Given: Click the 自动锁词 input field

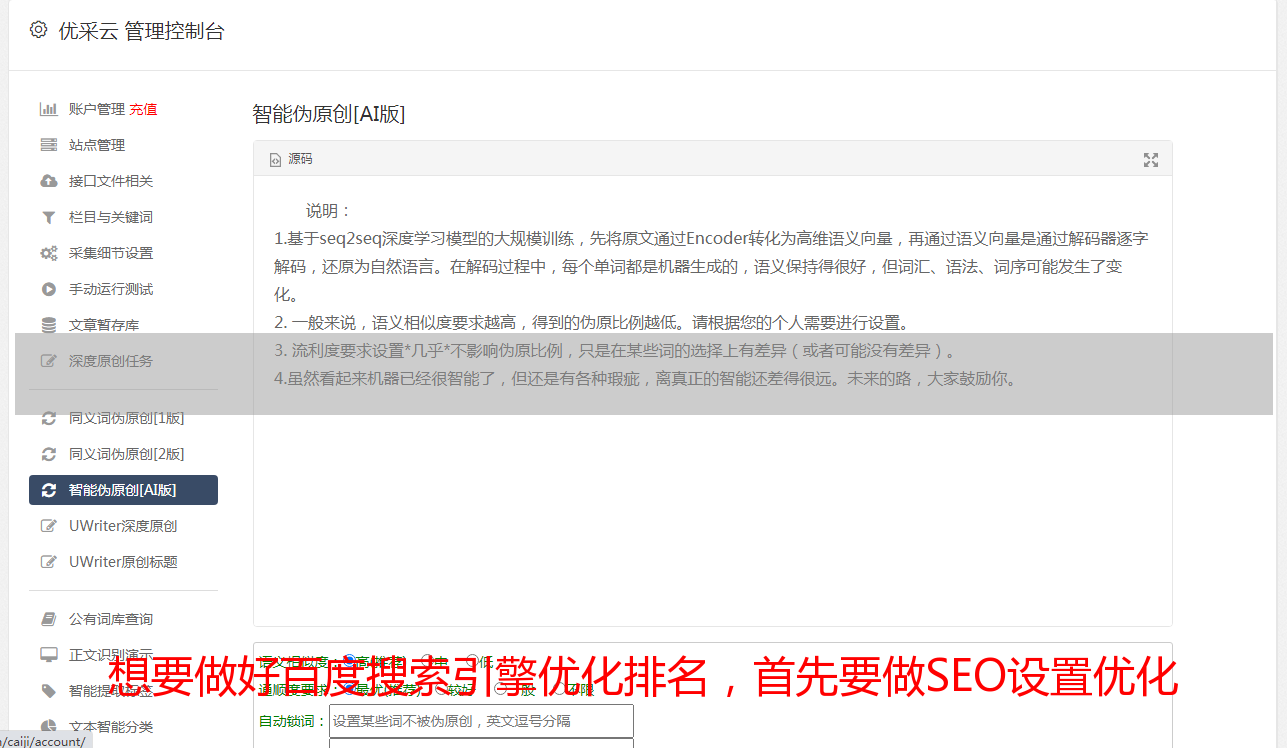Looking at the screenshot, I should 481,721.
